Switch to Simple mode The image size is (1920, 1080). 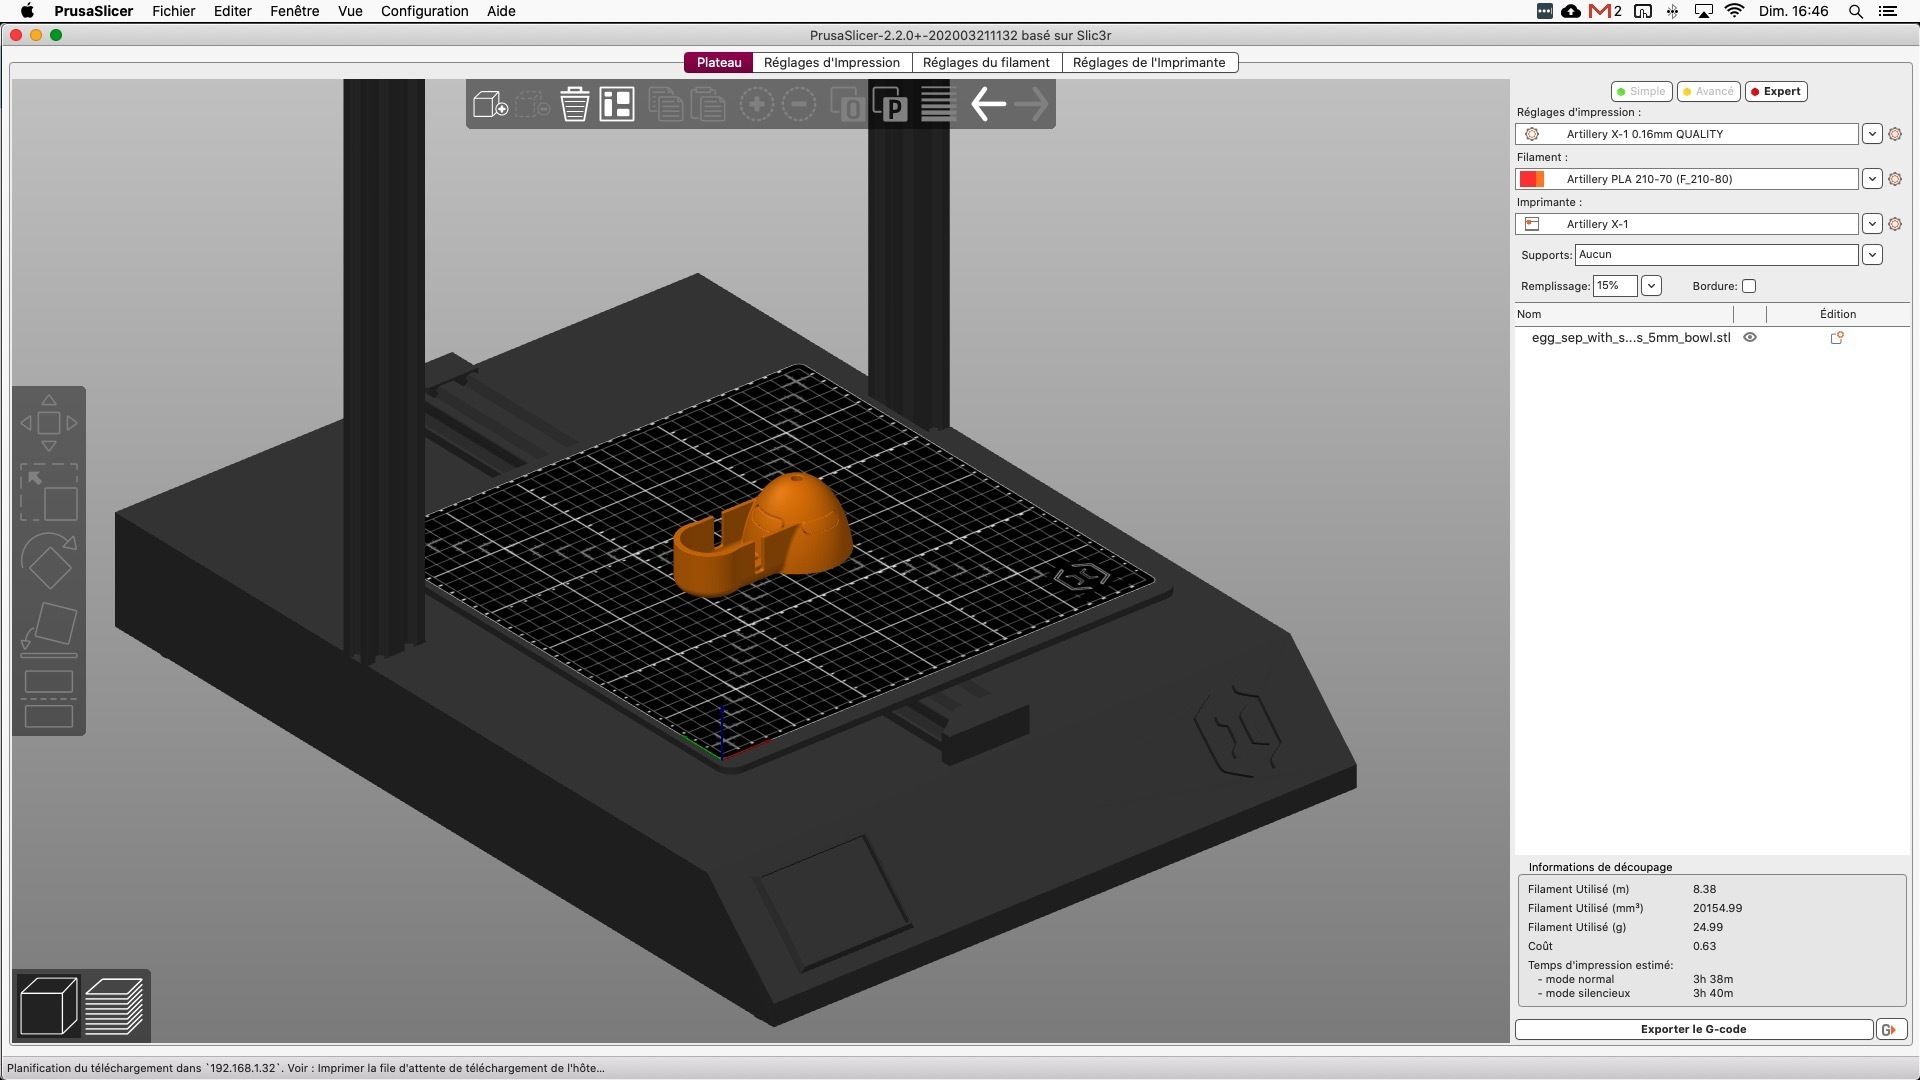coord(1641,91)
